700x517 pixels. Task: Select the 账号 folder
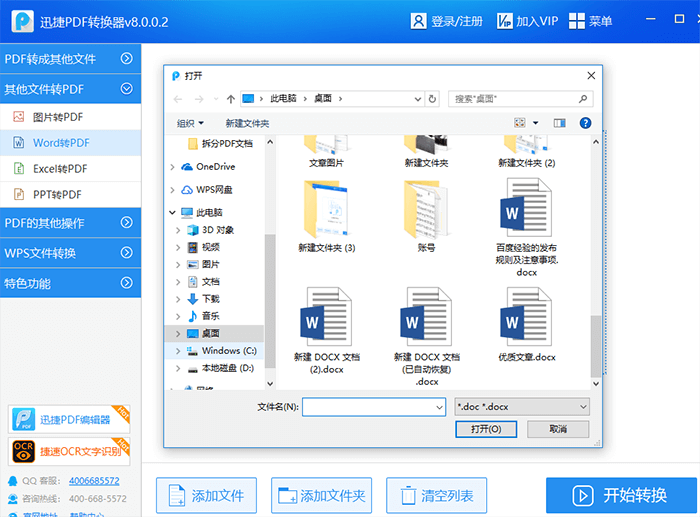pos(426,217)
